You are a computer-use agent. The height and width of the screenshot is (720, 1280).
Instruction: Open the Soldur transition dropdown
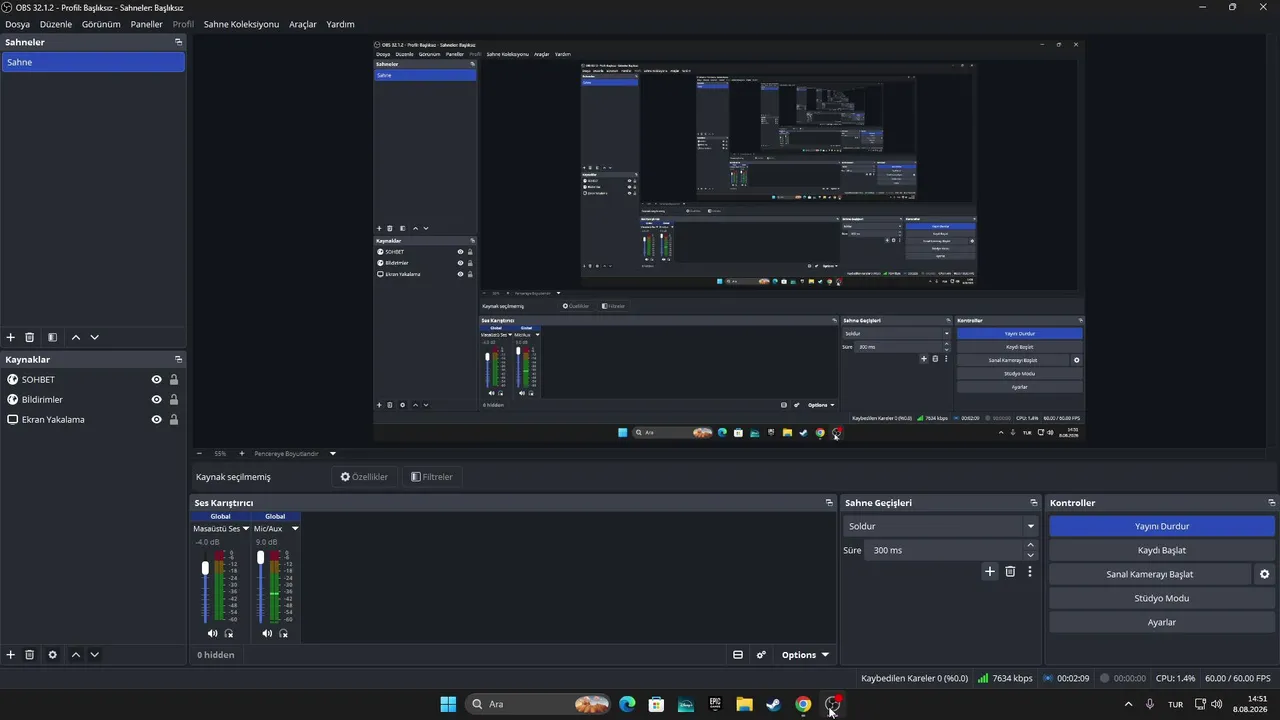pos(940,526)
